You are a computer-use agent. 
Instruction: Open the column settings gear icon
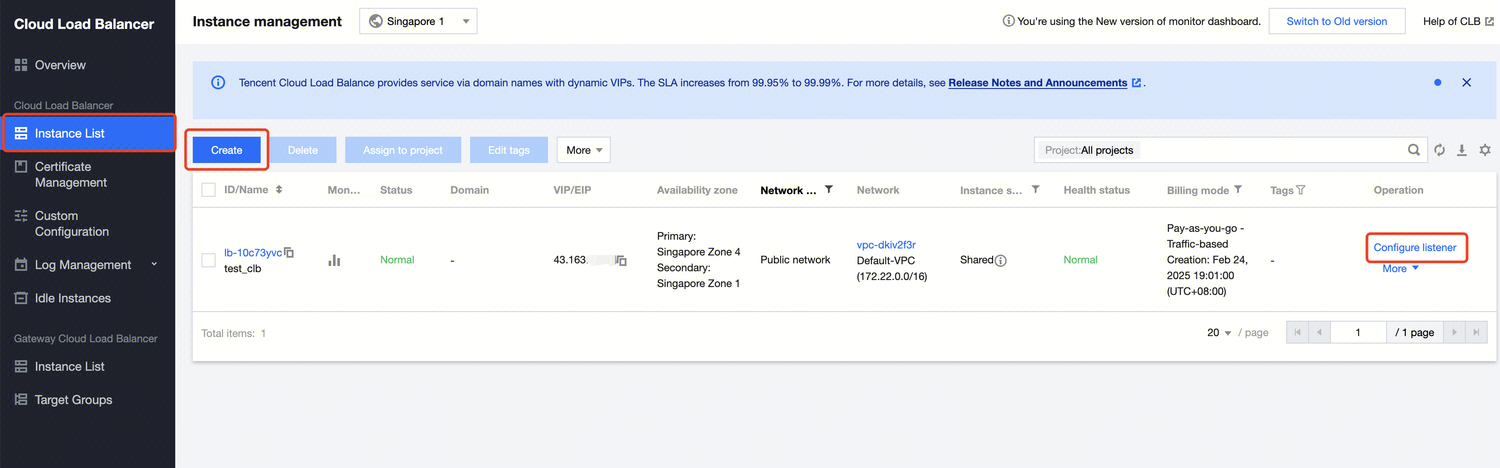(x=1485, y=150)
